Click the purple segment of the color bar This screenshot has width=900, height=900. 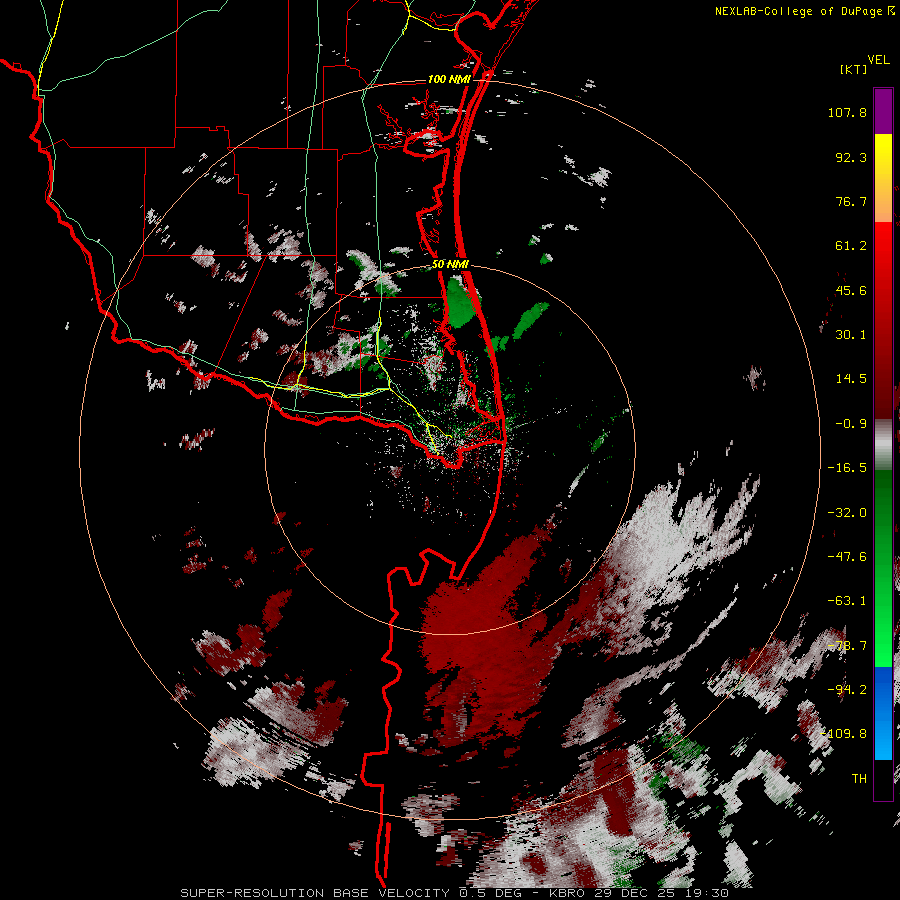(883, 111)
